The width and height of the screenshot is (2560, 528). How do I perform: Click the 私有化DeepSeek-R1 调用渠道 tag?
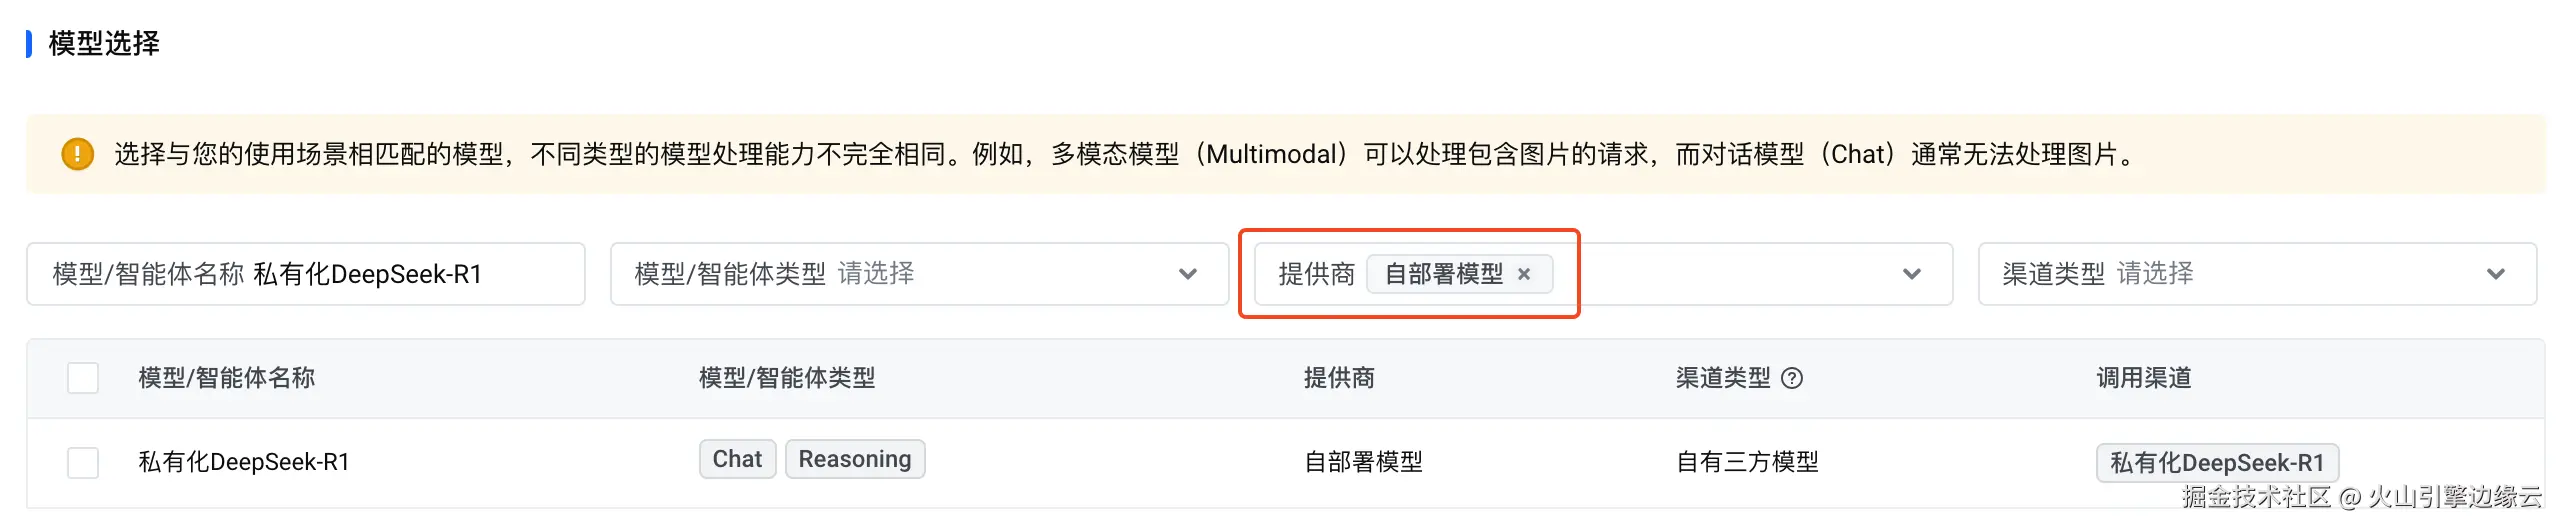pos(2216,463)
